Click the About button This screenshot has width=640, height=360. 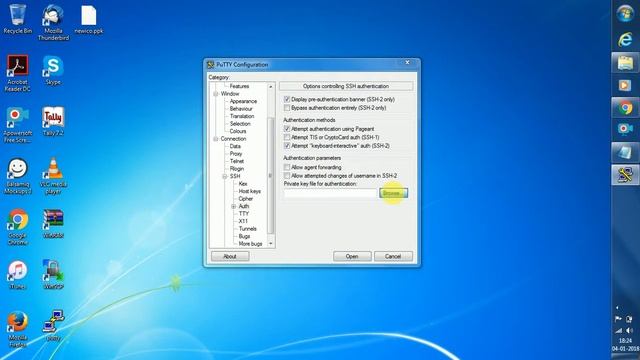pos(230,256)
